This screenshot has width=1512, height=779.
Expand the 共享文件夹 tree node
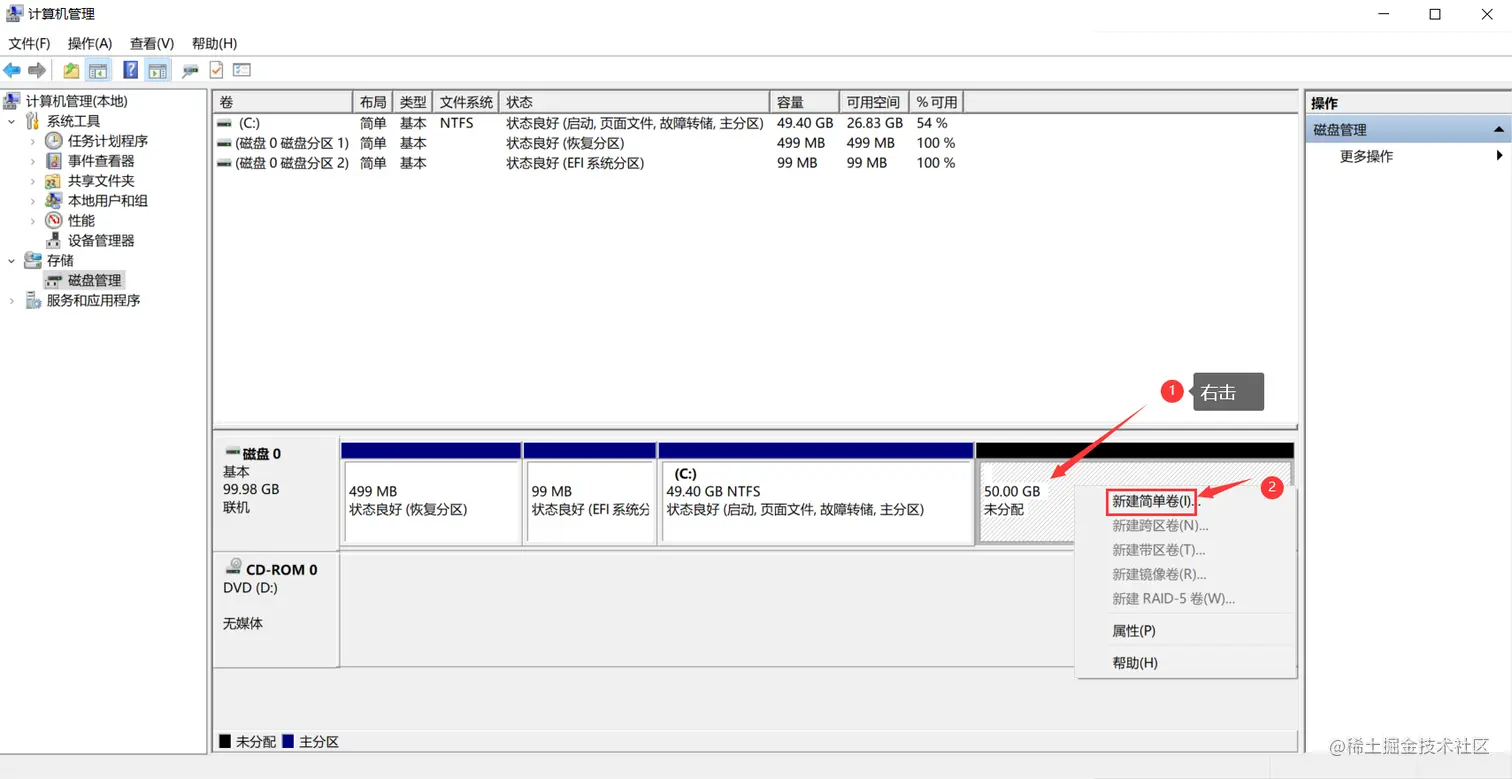[33, 181]
